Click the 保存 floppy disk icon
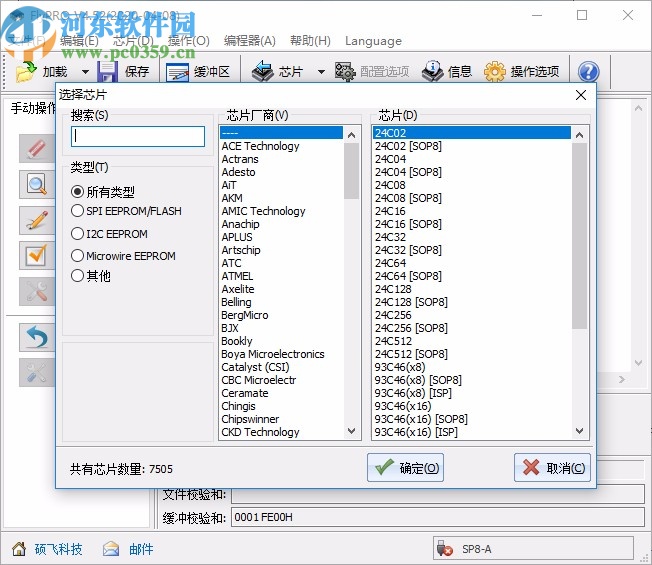Viewport: 652px width, 565px height. 107,72
